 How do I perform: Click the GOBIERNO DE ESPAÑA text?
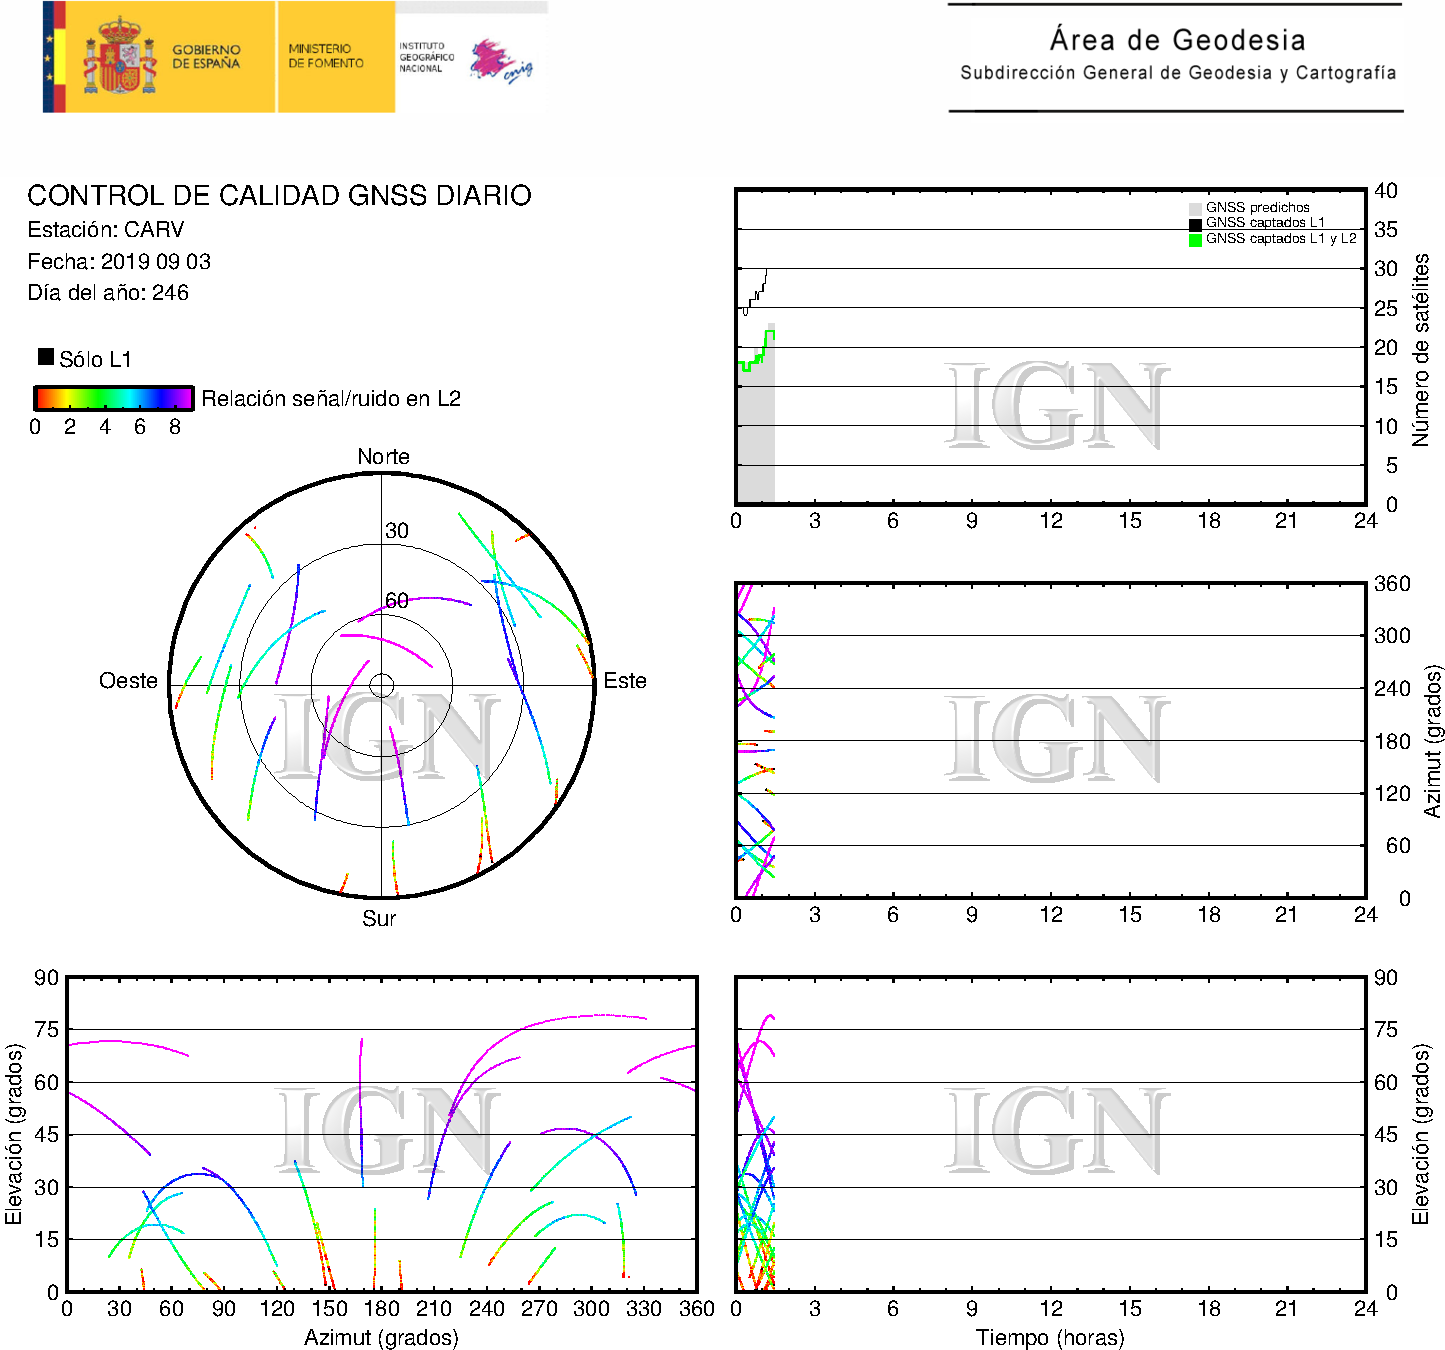(x=206, y=56)
